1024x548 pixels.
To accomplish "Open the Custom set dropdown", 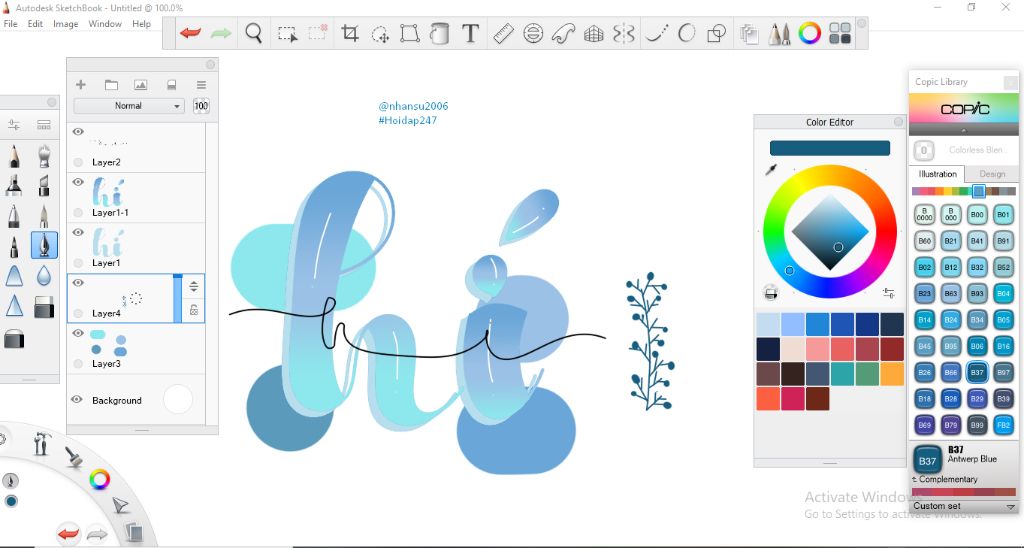I will (965, 506).
